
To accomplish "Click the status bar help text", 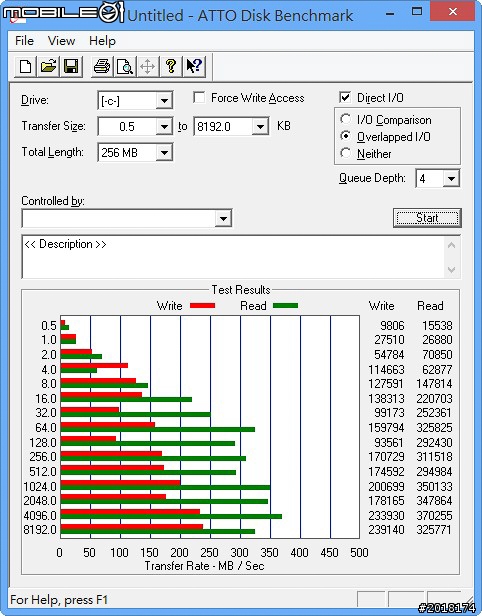I will click(59, 600).
